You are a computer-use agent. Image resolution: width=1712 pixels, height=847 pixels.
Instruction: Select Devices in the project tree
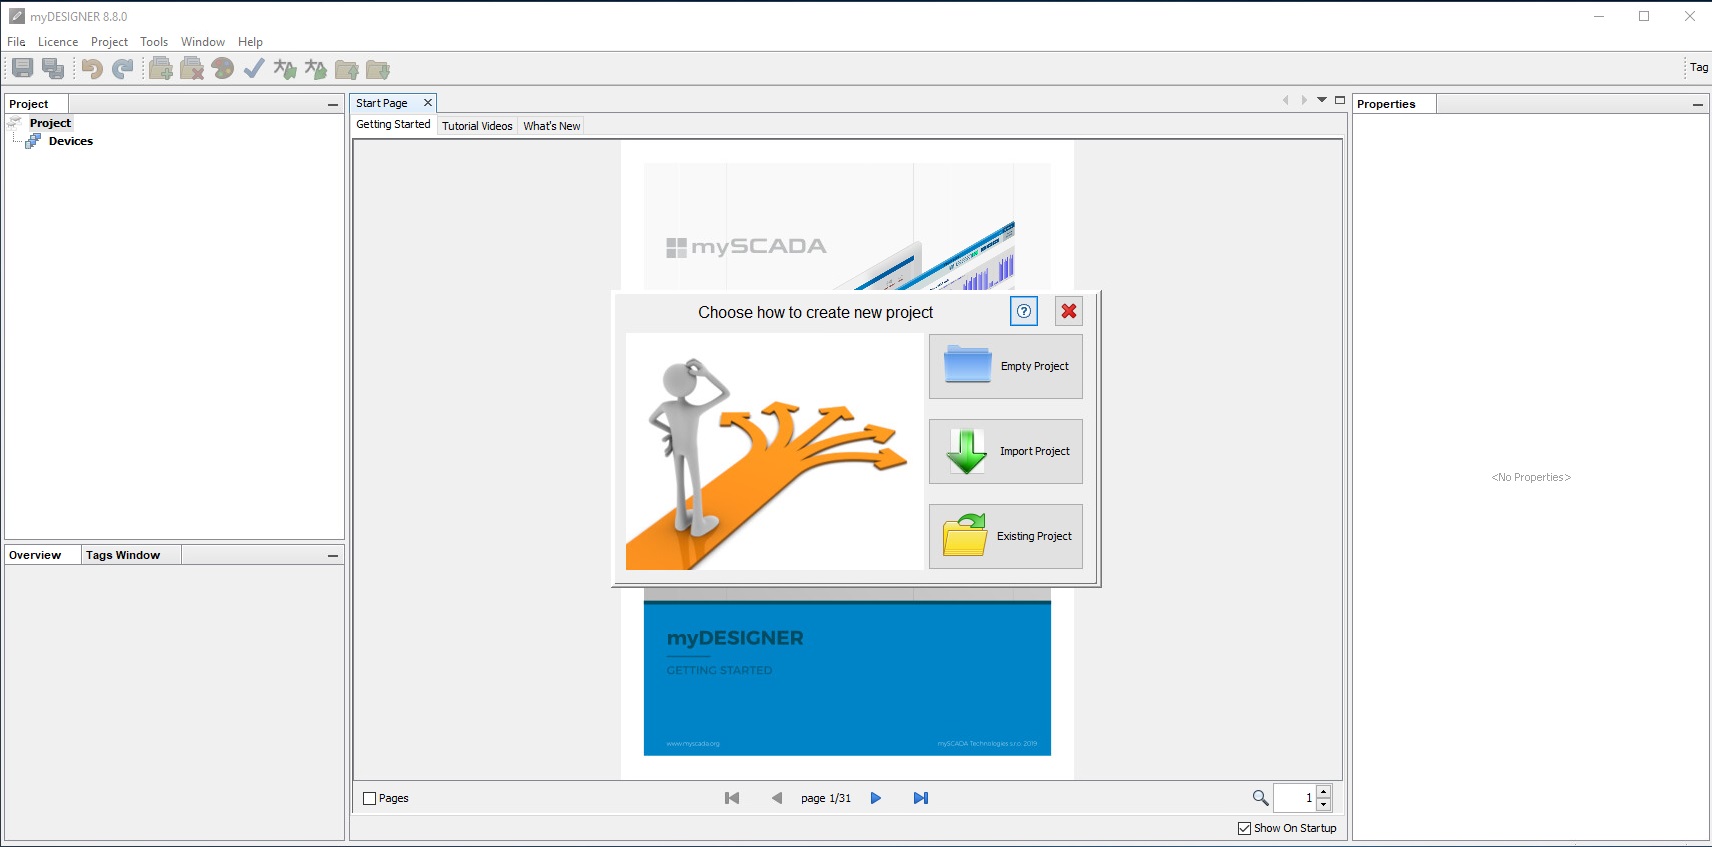click(71, 141)
